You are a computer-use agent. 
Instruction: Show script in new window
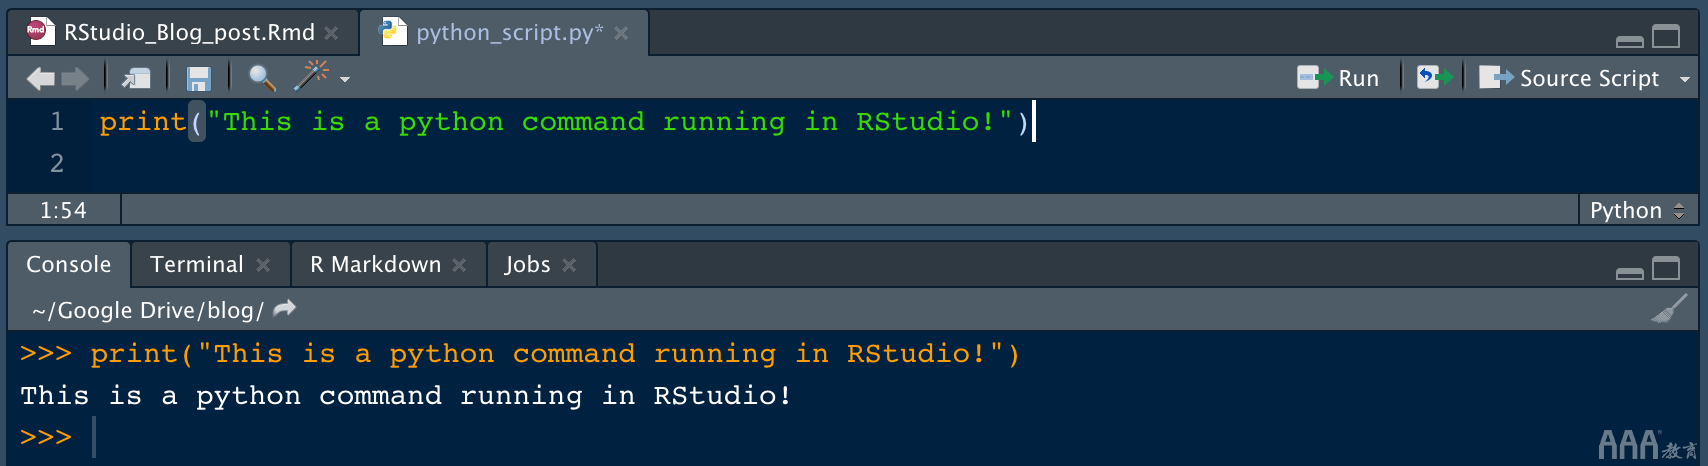coord(136,78)
